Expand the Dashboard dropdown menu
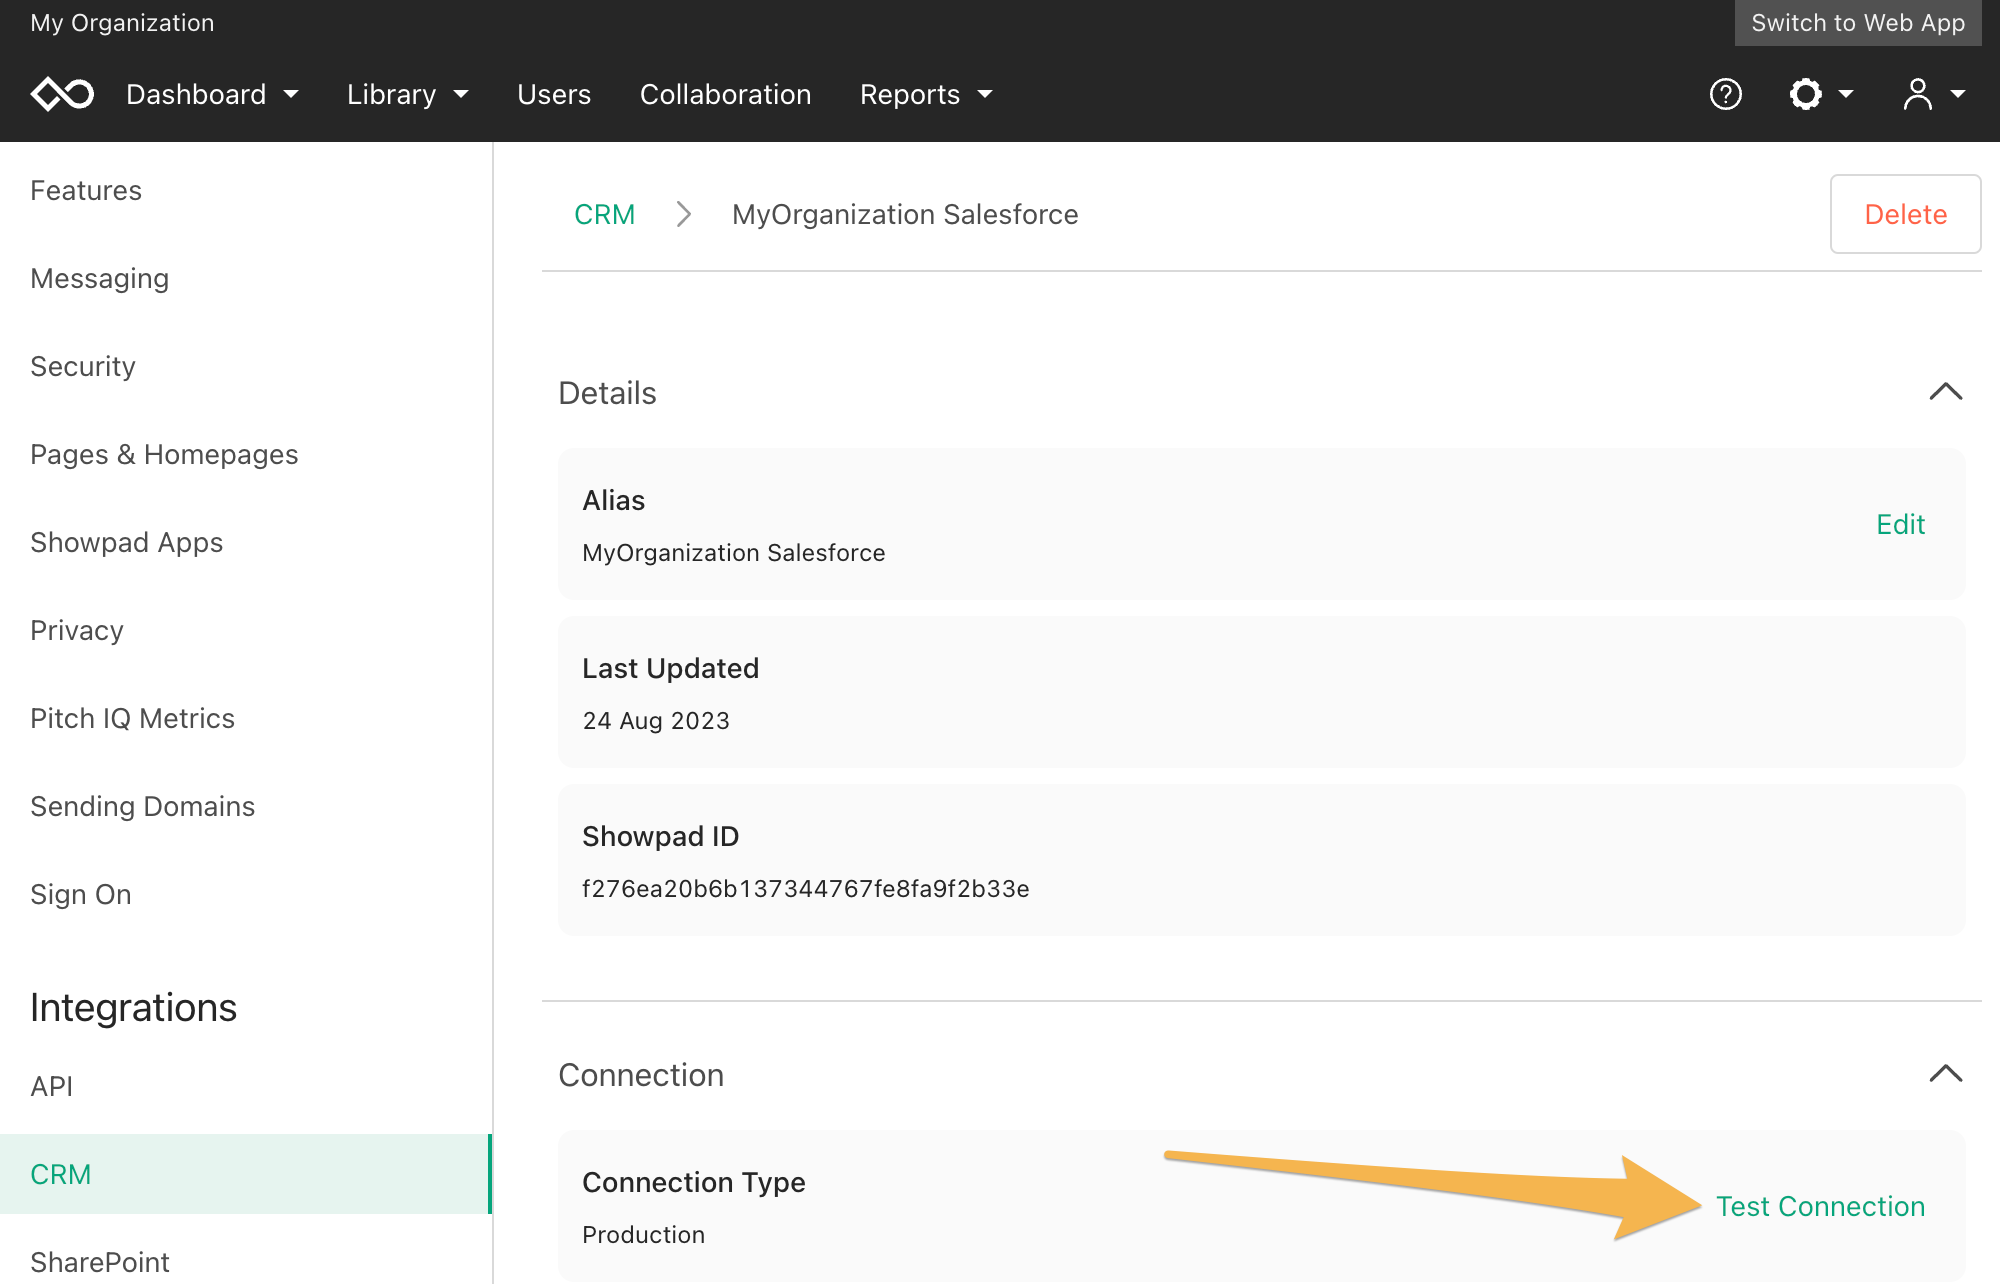Screen dimensions: 2000x1284 click(212, 94)
